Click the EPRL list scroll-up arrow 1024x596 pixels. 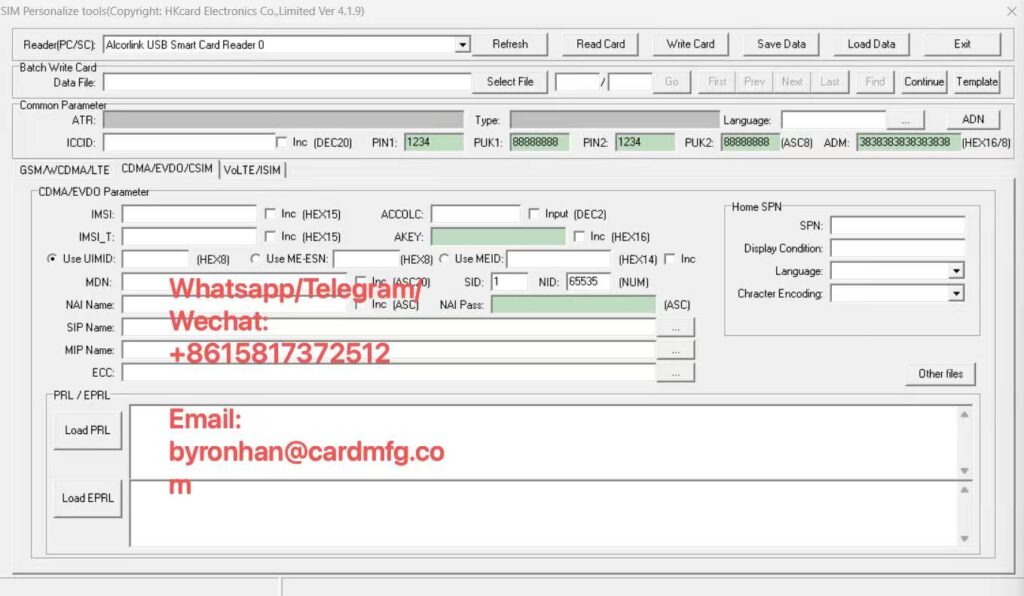[x=965, y=490]
